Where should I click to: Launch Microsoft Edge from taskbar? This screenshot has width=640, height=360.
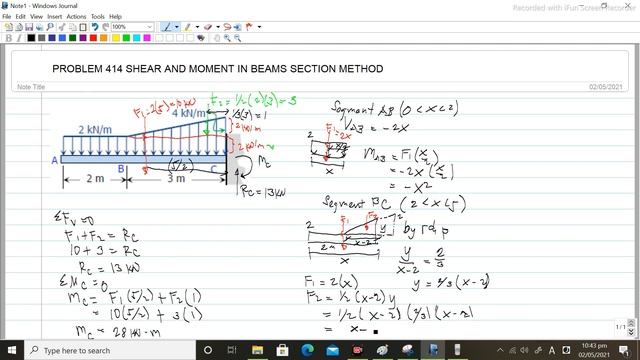307,350
